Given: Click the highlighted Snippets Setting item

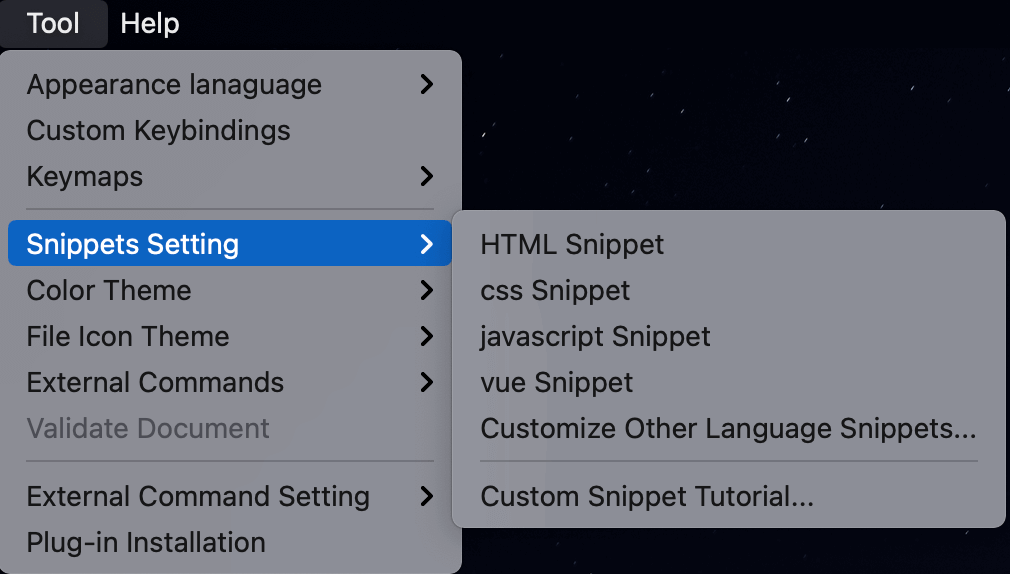Looking at the screenshot, I should tap(229, 244).
